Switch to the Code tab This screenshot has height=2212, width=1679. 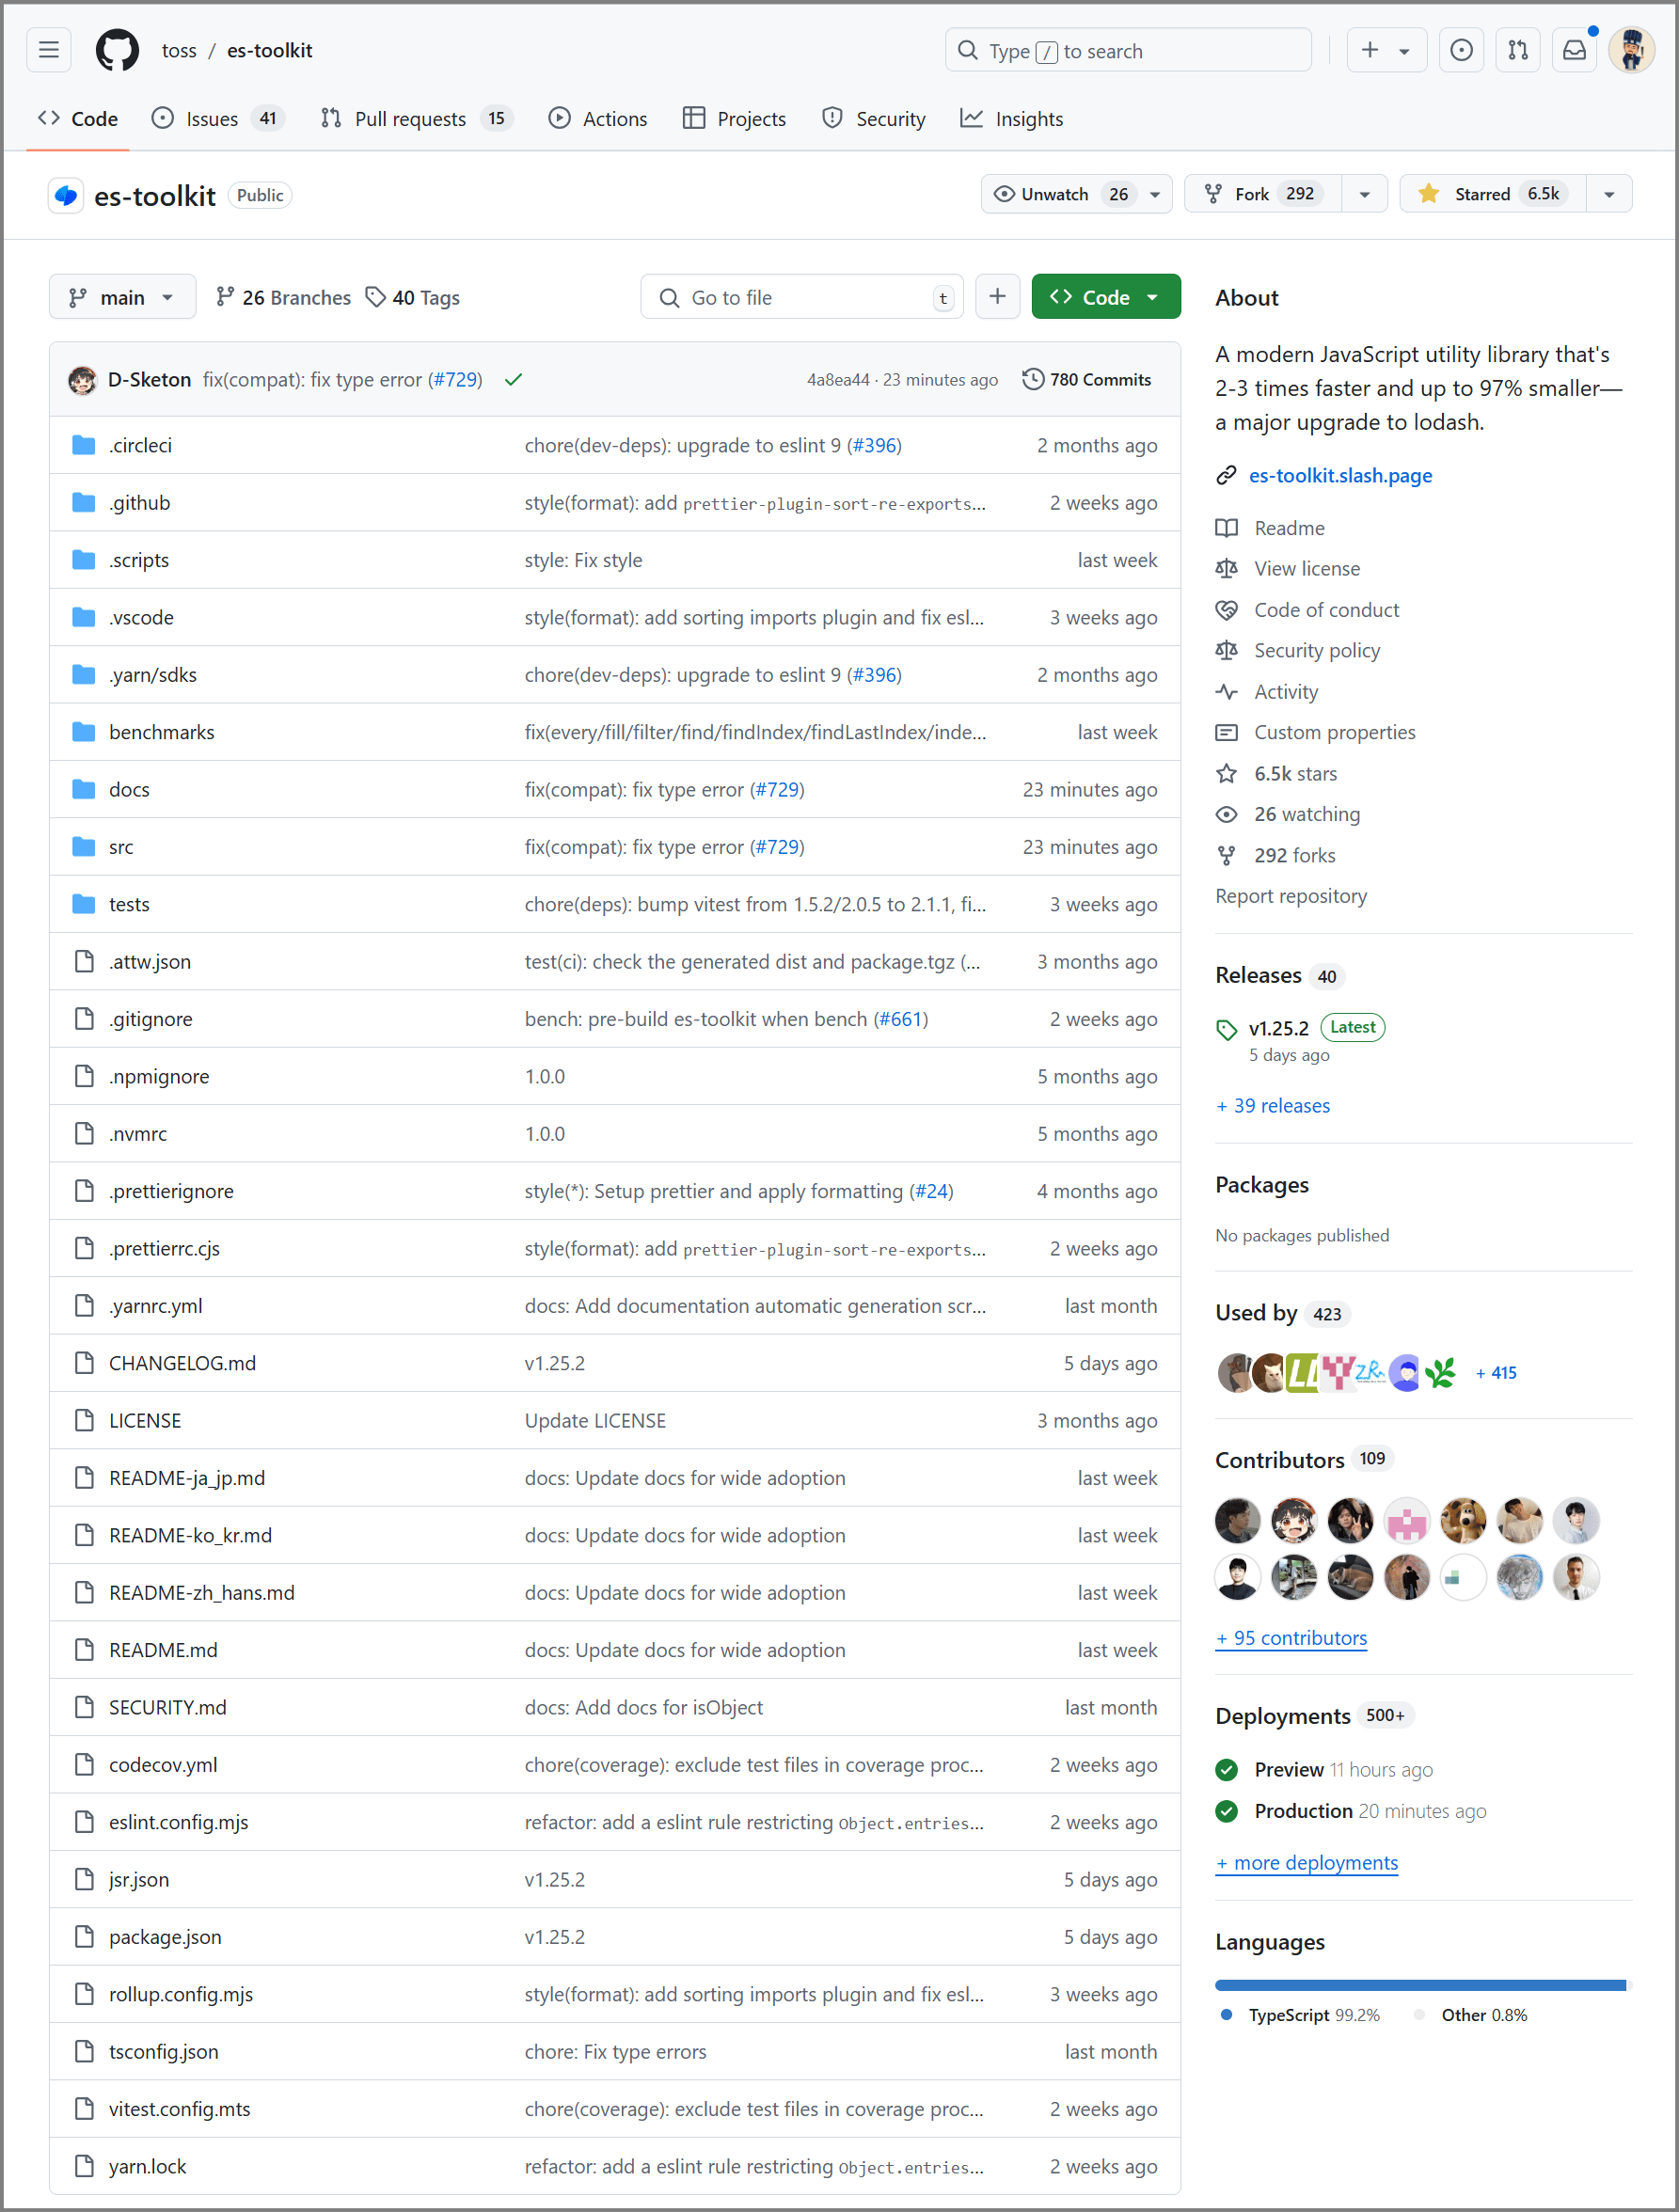point(78,119)
